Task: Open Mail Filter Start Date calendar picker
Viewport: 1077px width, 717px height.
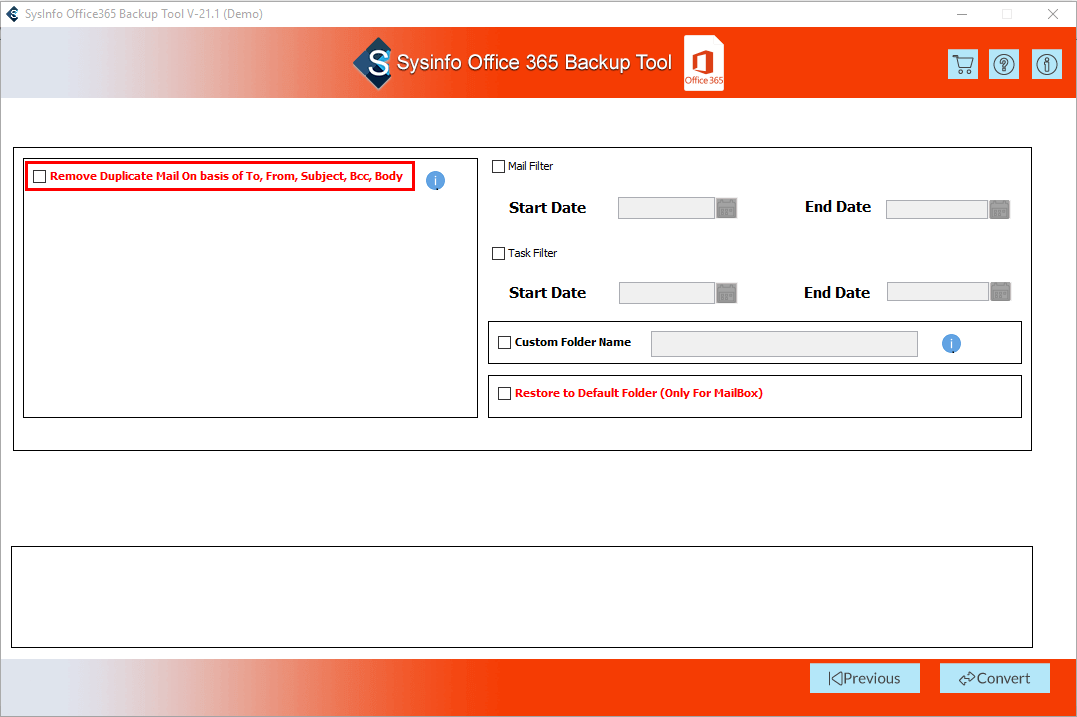Action: (727, 208)
